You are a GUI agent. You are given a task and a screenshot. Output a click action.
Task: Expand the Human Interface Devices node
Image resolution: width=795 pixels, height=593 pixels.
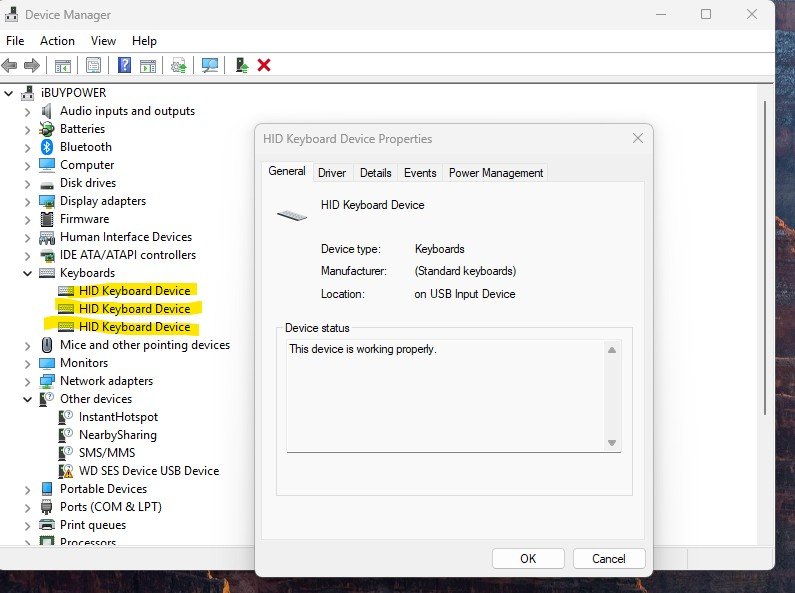pyautogui.click(x=27, y=238)
